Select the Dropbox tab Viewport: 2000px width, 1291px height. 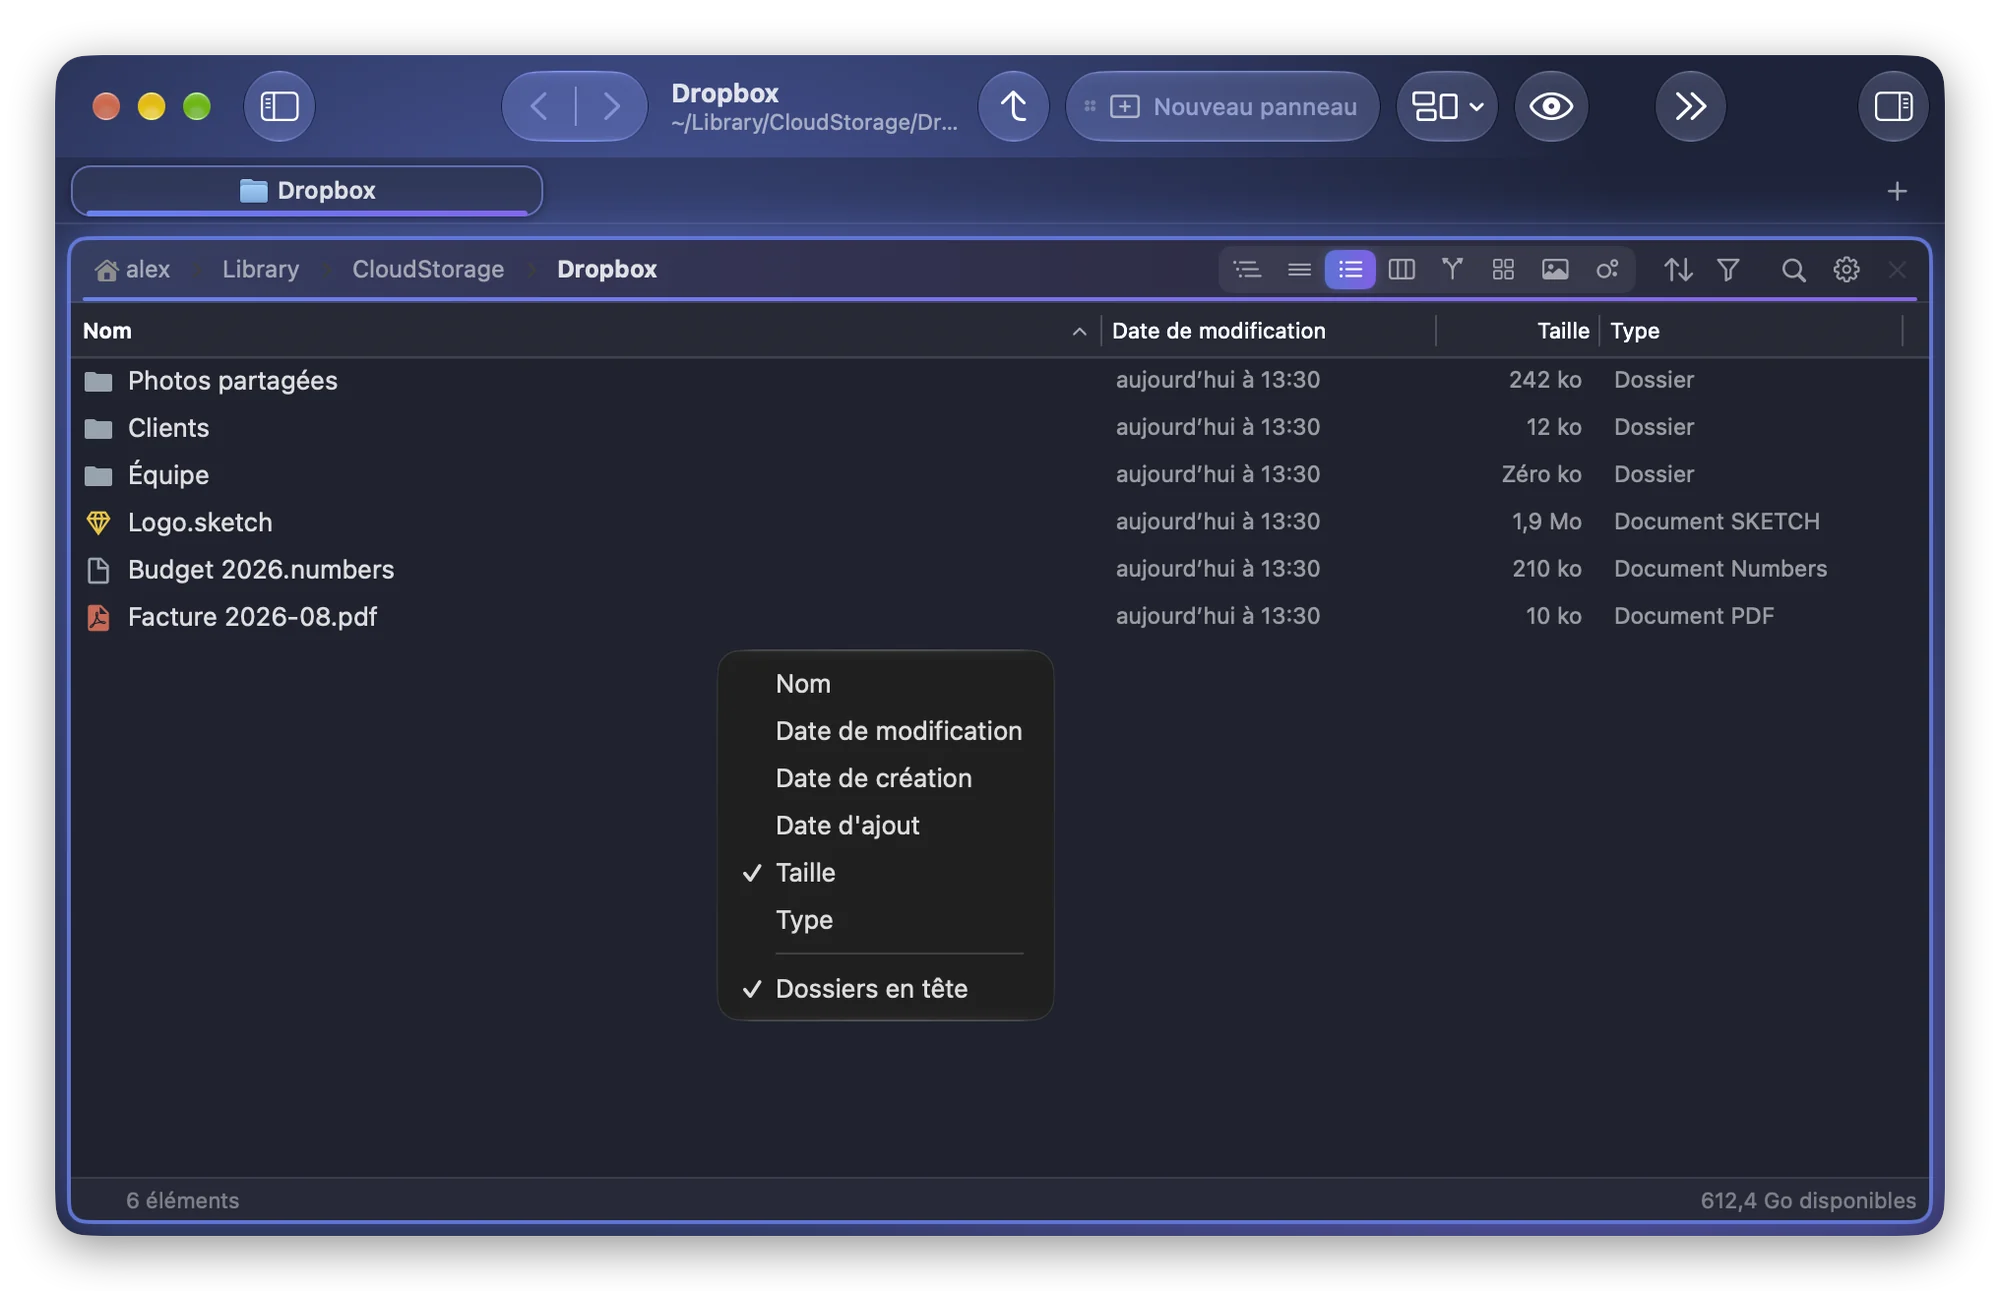[x=307, y=190]
